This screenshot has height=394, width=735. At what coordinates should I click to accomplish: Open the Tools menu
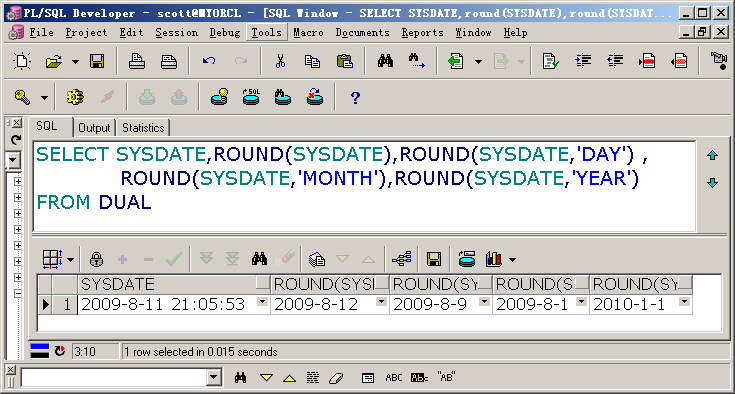[x=266, y=32]
